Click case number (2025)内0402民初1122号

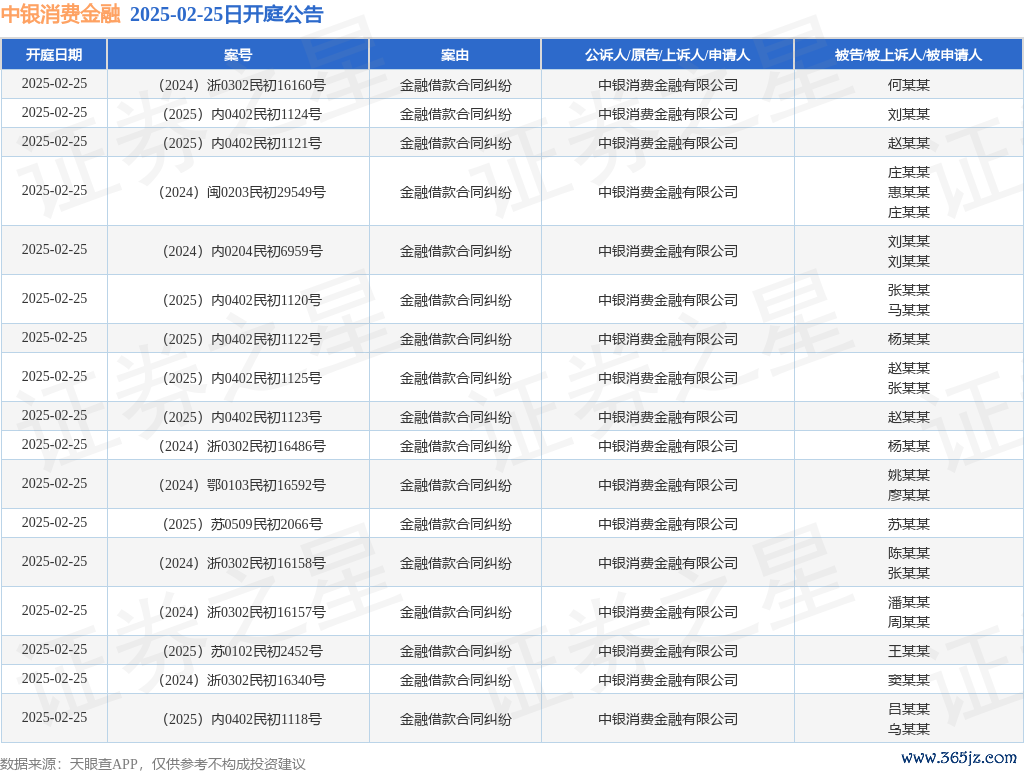coord(242,339)
